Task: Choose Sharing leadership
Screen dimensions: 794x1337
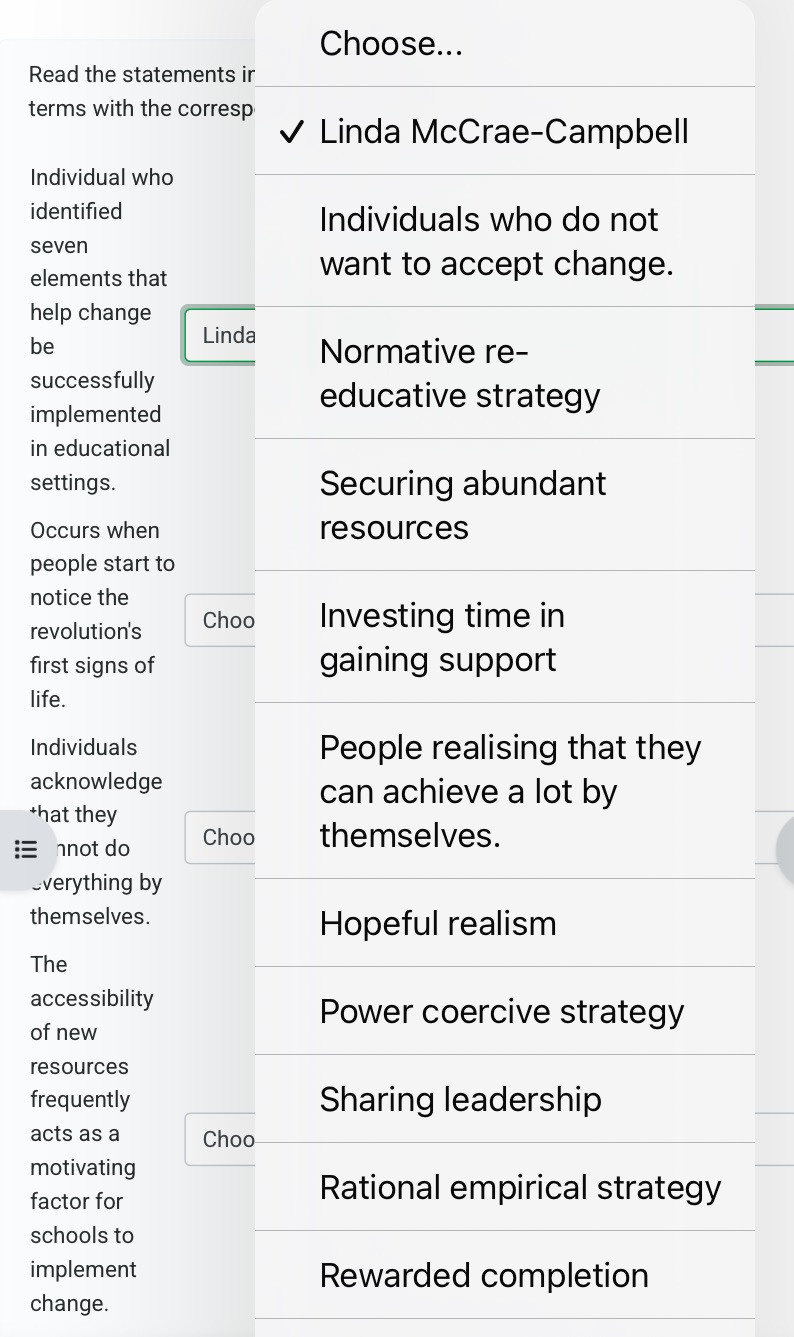Action: tap(460, 1099)
